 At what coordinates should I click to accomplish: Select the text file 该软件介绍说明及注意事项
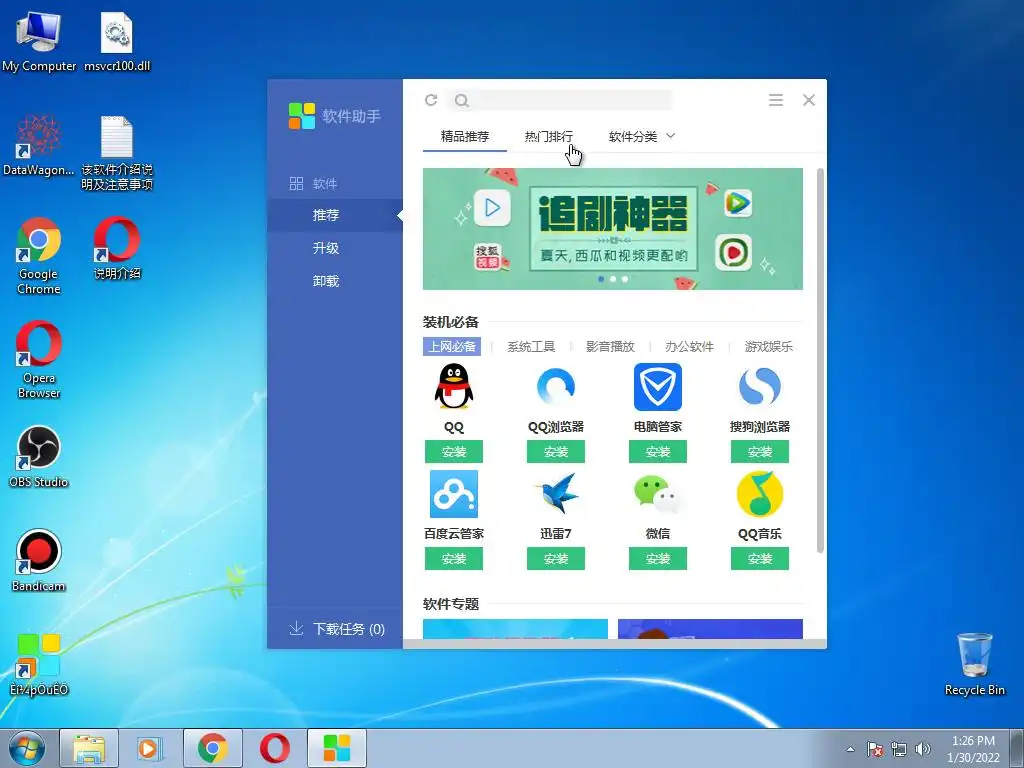click(117, 153)
